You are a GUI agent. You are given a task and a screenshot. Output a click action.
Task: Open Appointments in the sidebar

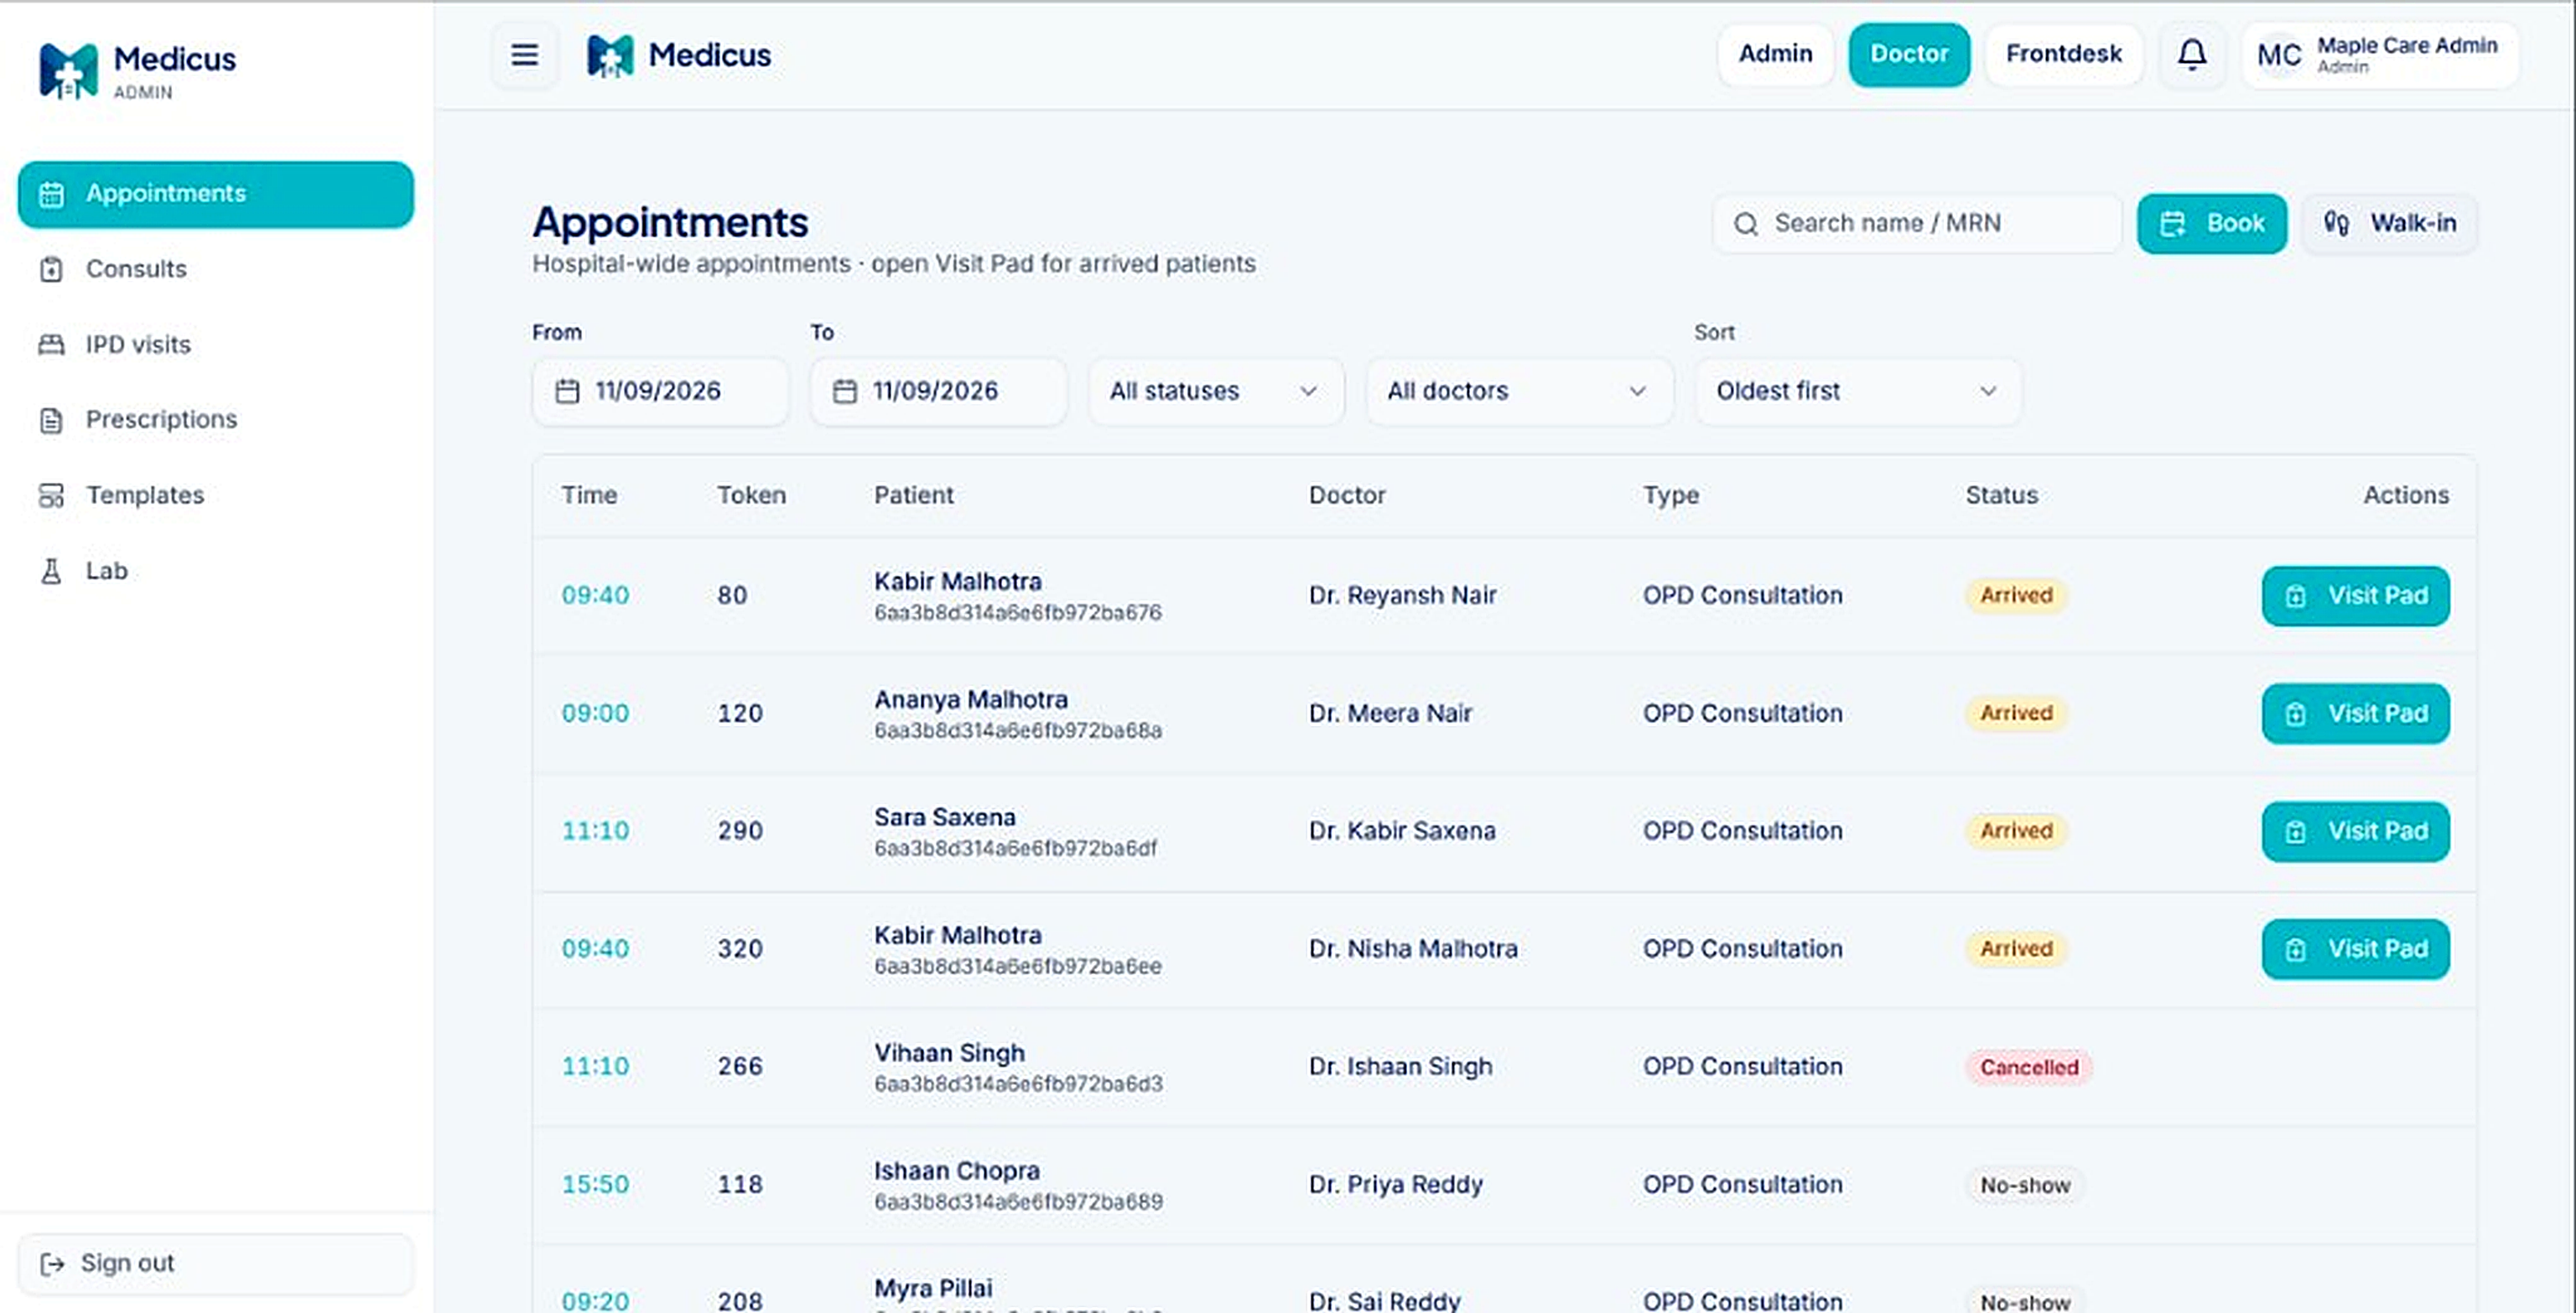click(216, 194)
